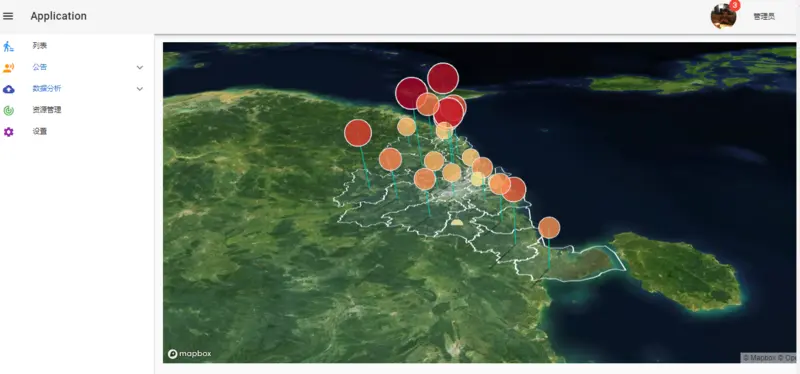Screen dimensions: 800x374
Task: Open the red notification badge
Action: (735, 5)
